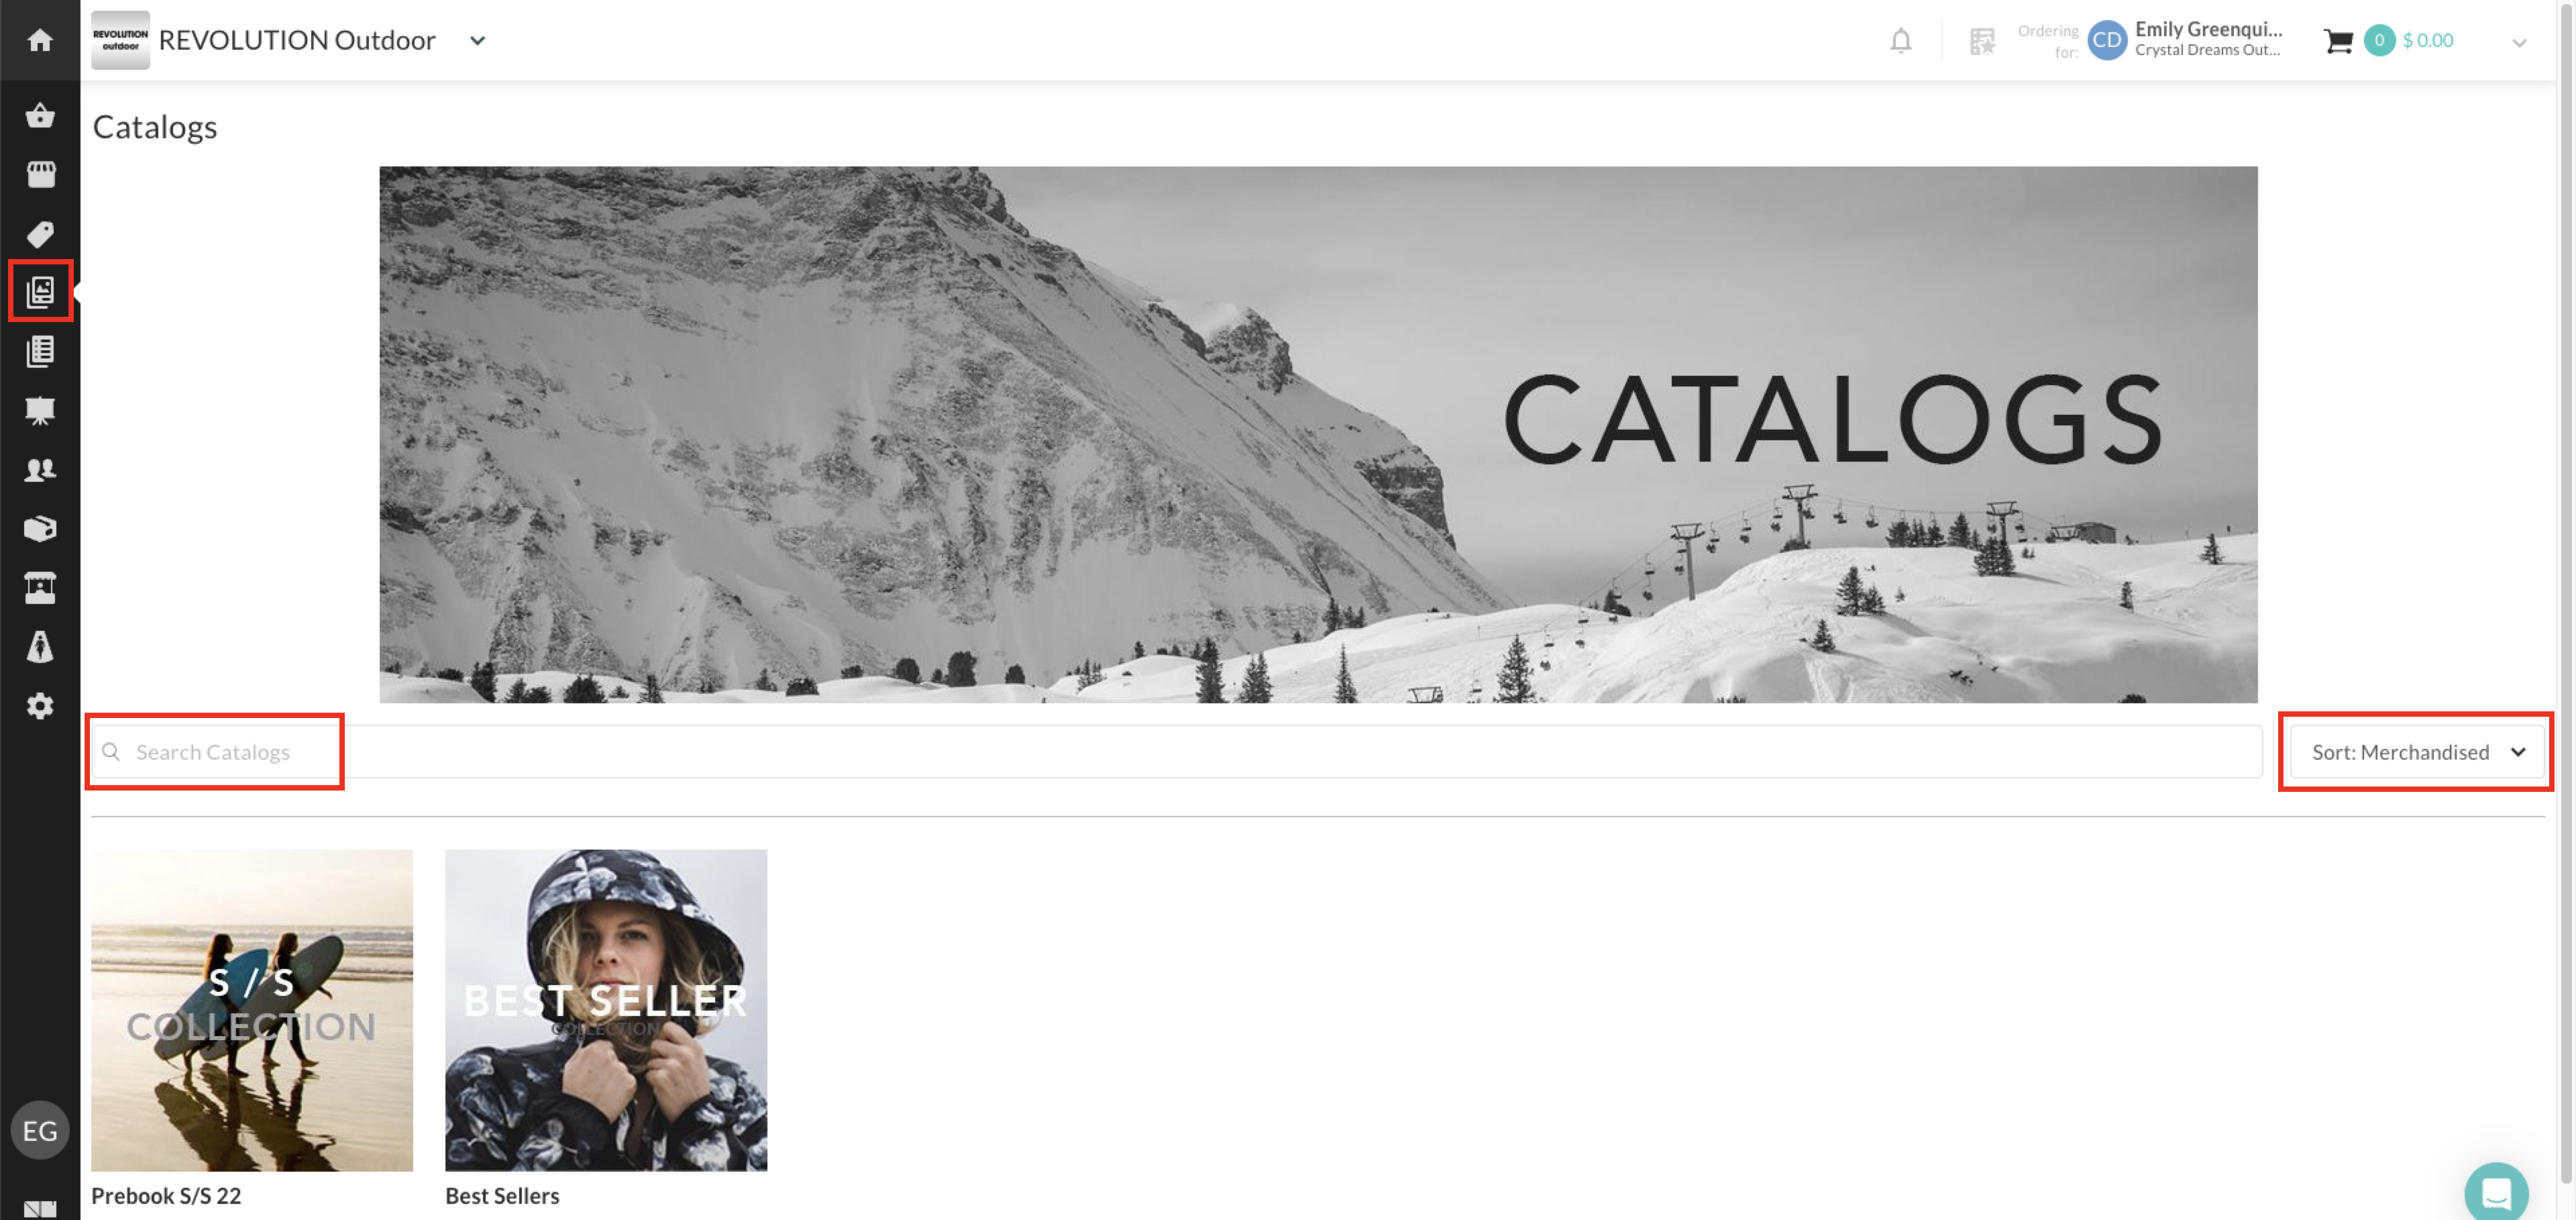
Task: Click the EG user avatar
Action: coord(40,1130)
